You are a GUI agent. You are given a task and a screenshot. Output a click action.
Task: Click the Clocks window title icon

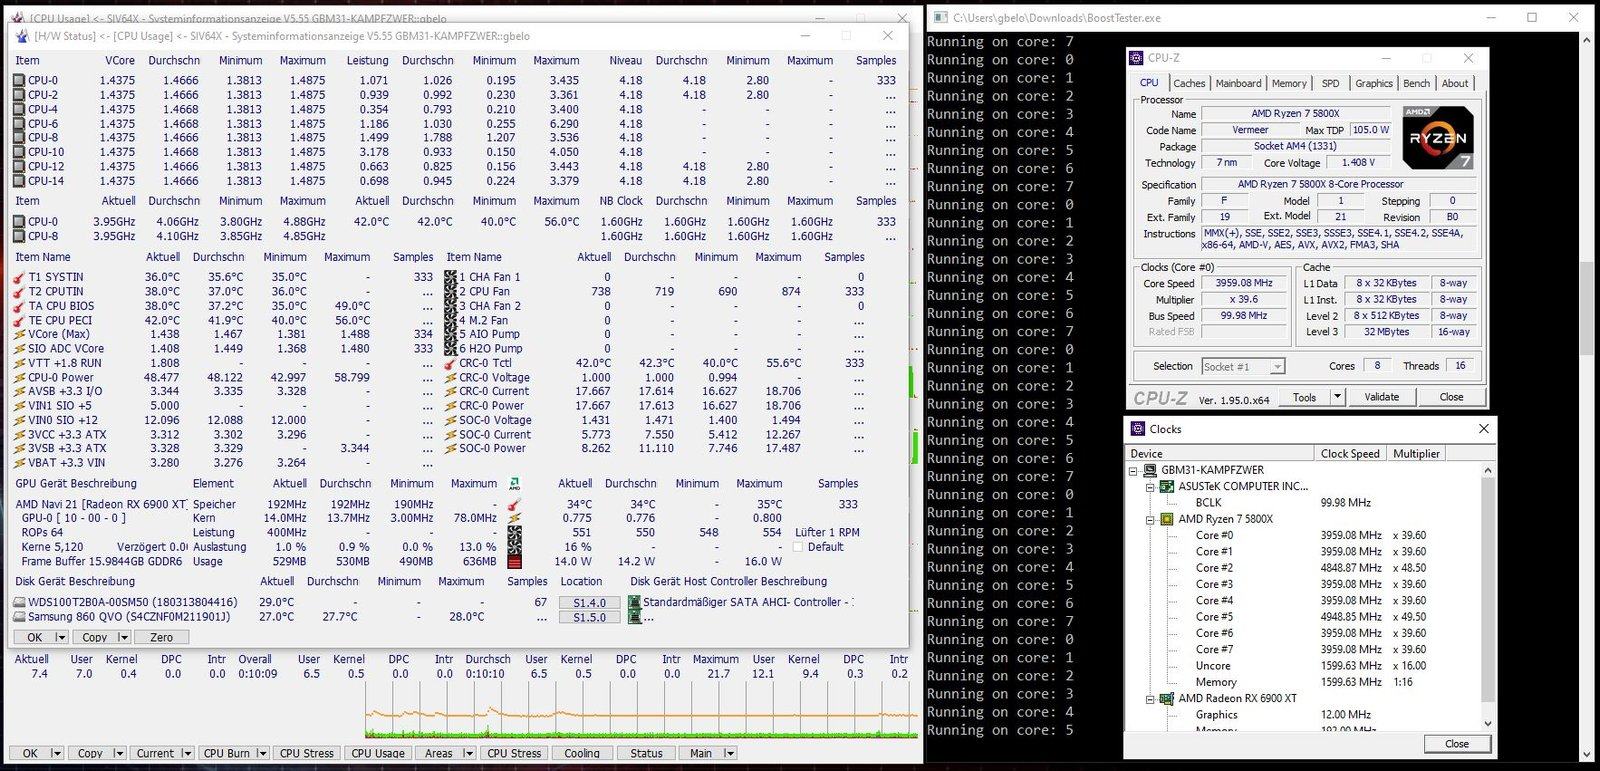pos(1138,429)
